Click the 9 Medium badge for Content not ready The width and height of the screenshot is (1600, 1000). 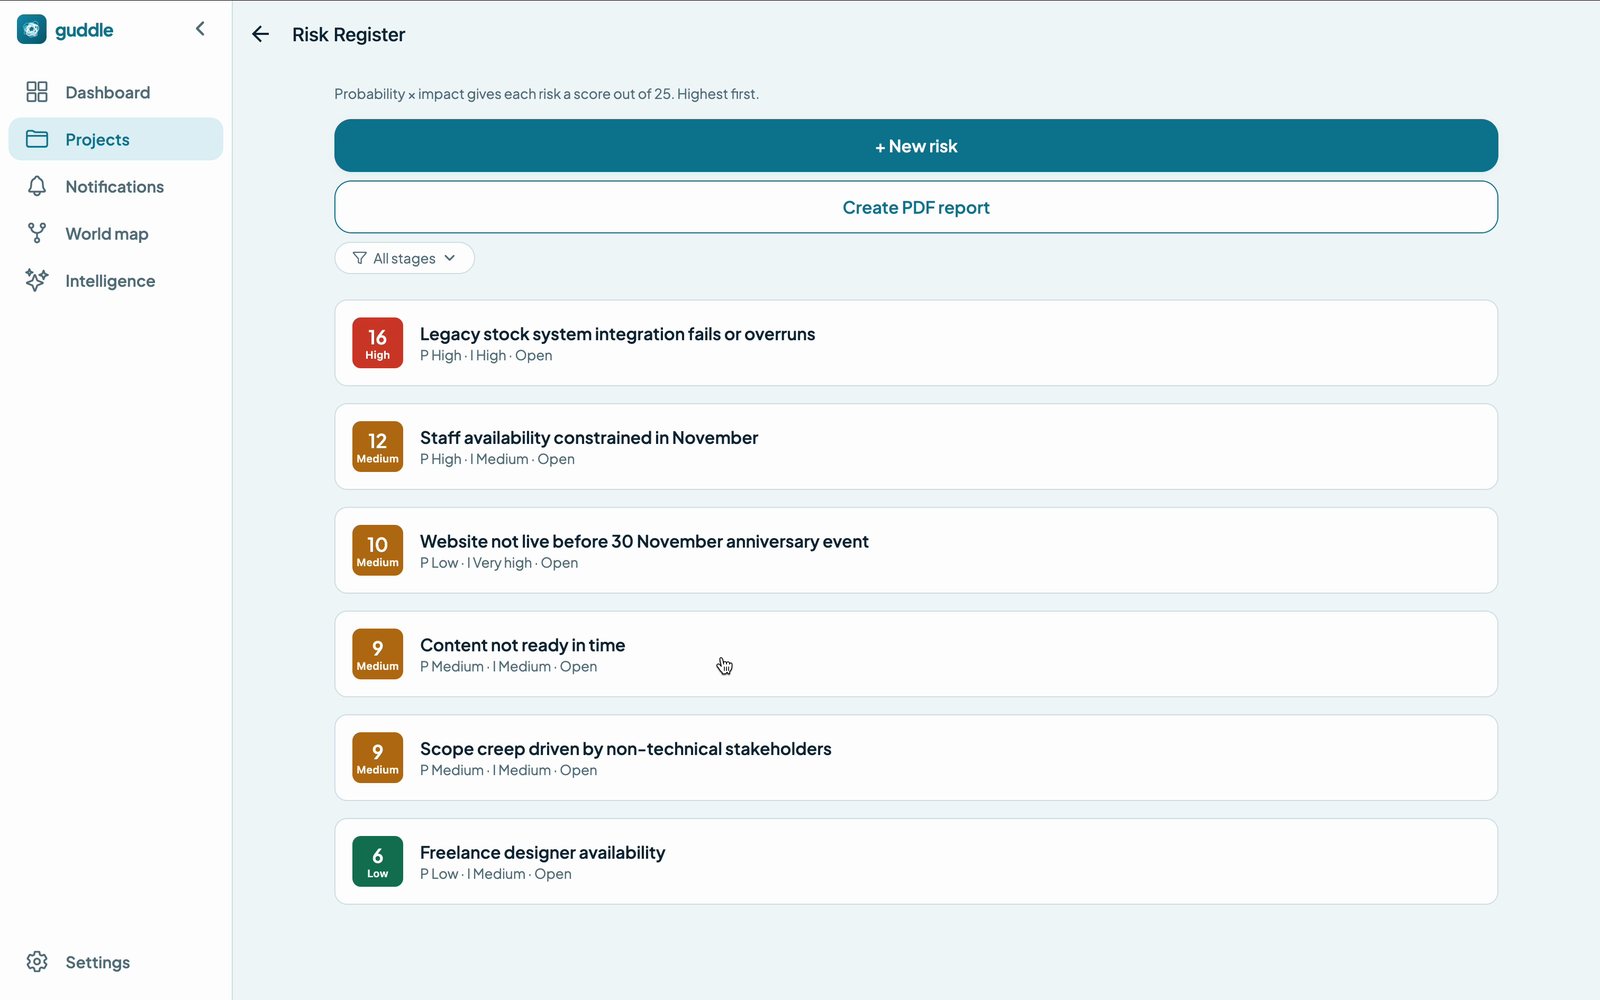(x=378, y=654)
